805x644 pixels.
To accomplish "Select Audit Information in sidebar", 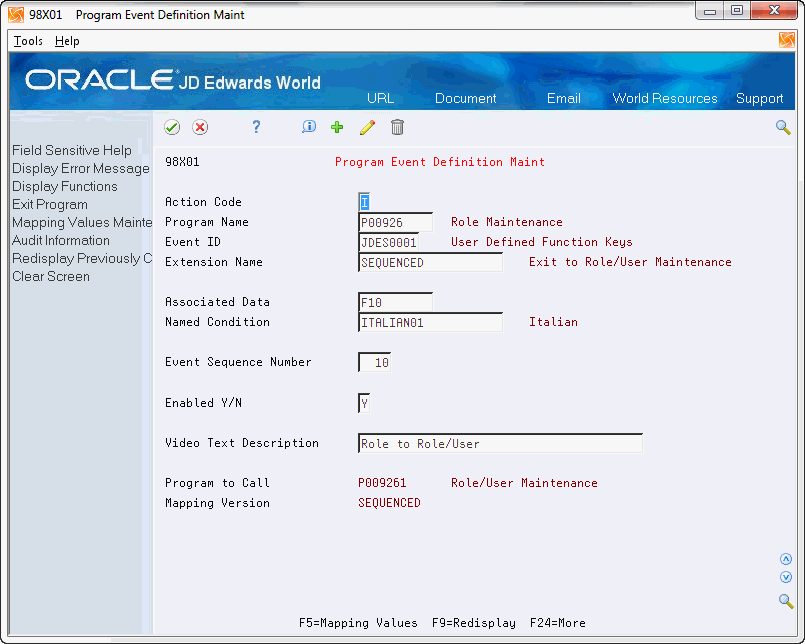I will coord(61,240).
